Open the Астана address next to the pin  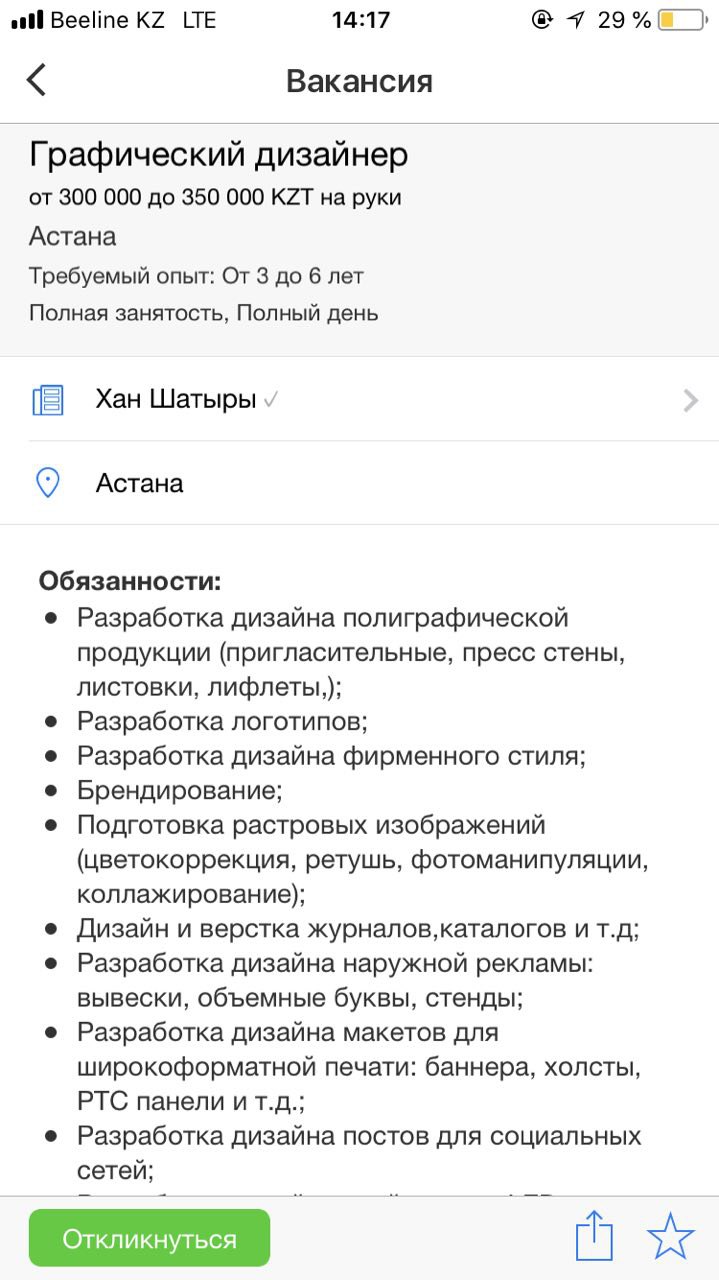pyautogui.click(x=139, y=484)
